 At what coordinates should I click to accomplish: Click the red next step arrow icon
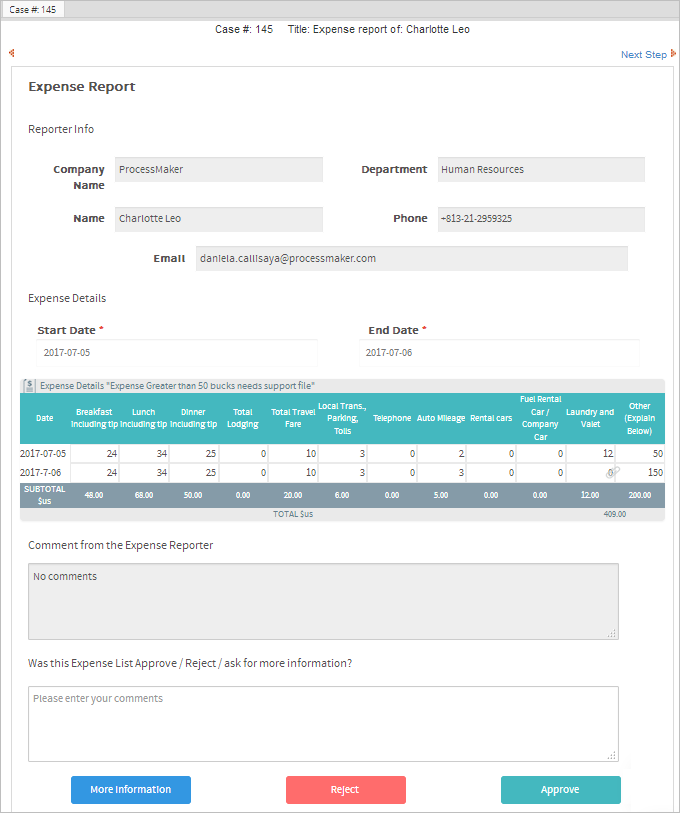click(x=673, y=54)
